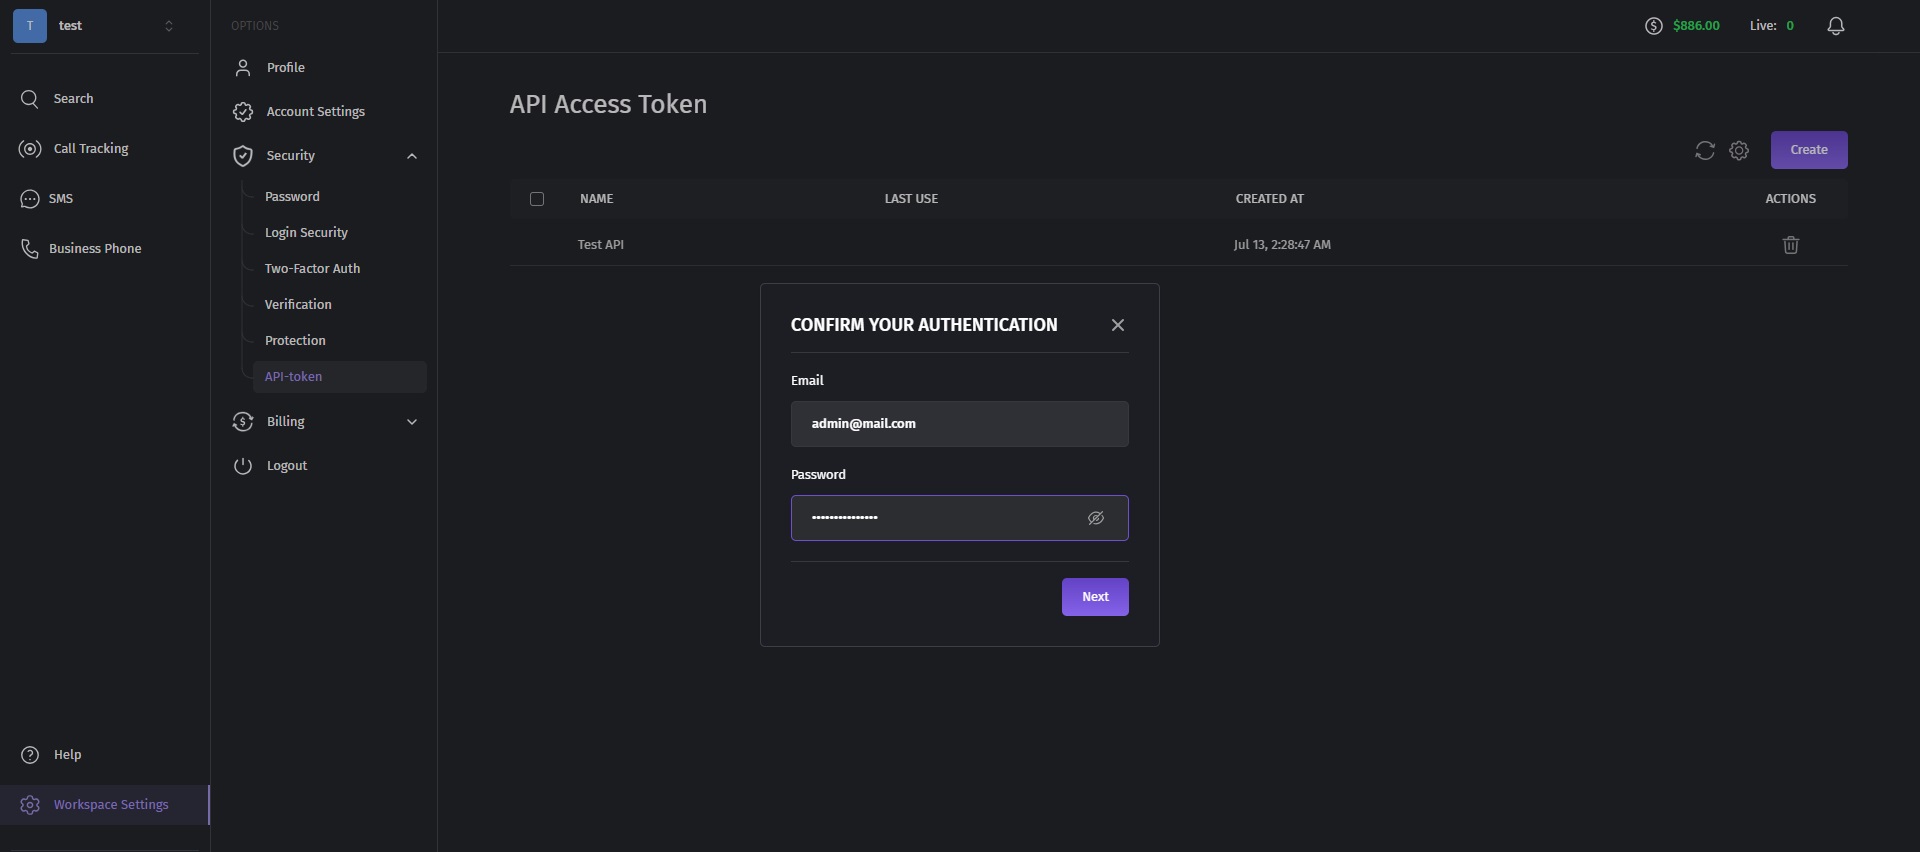Click the refresh tokens icon
Image resolution: width=1920 pixels, height=852 pixels.
(x=1705, y=150)
